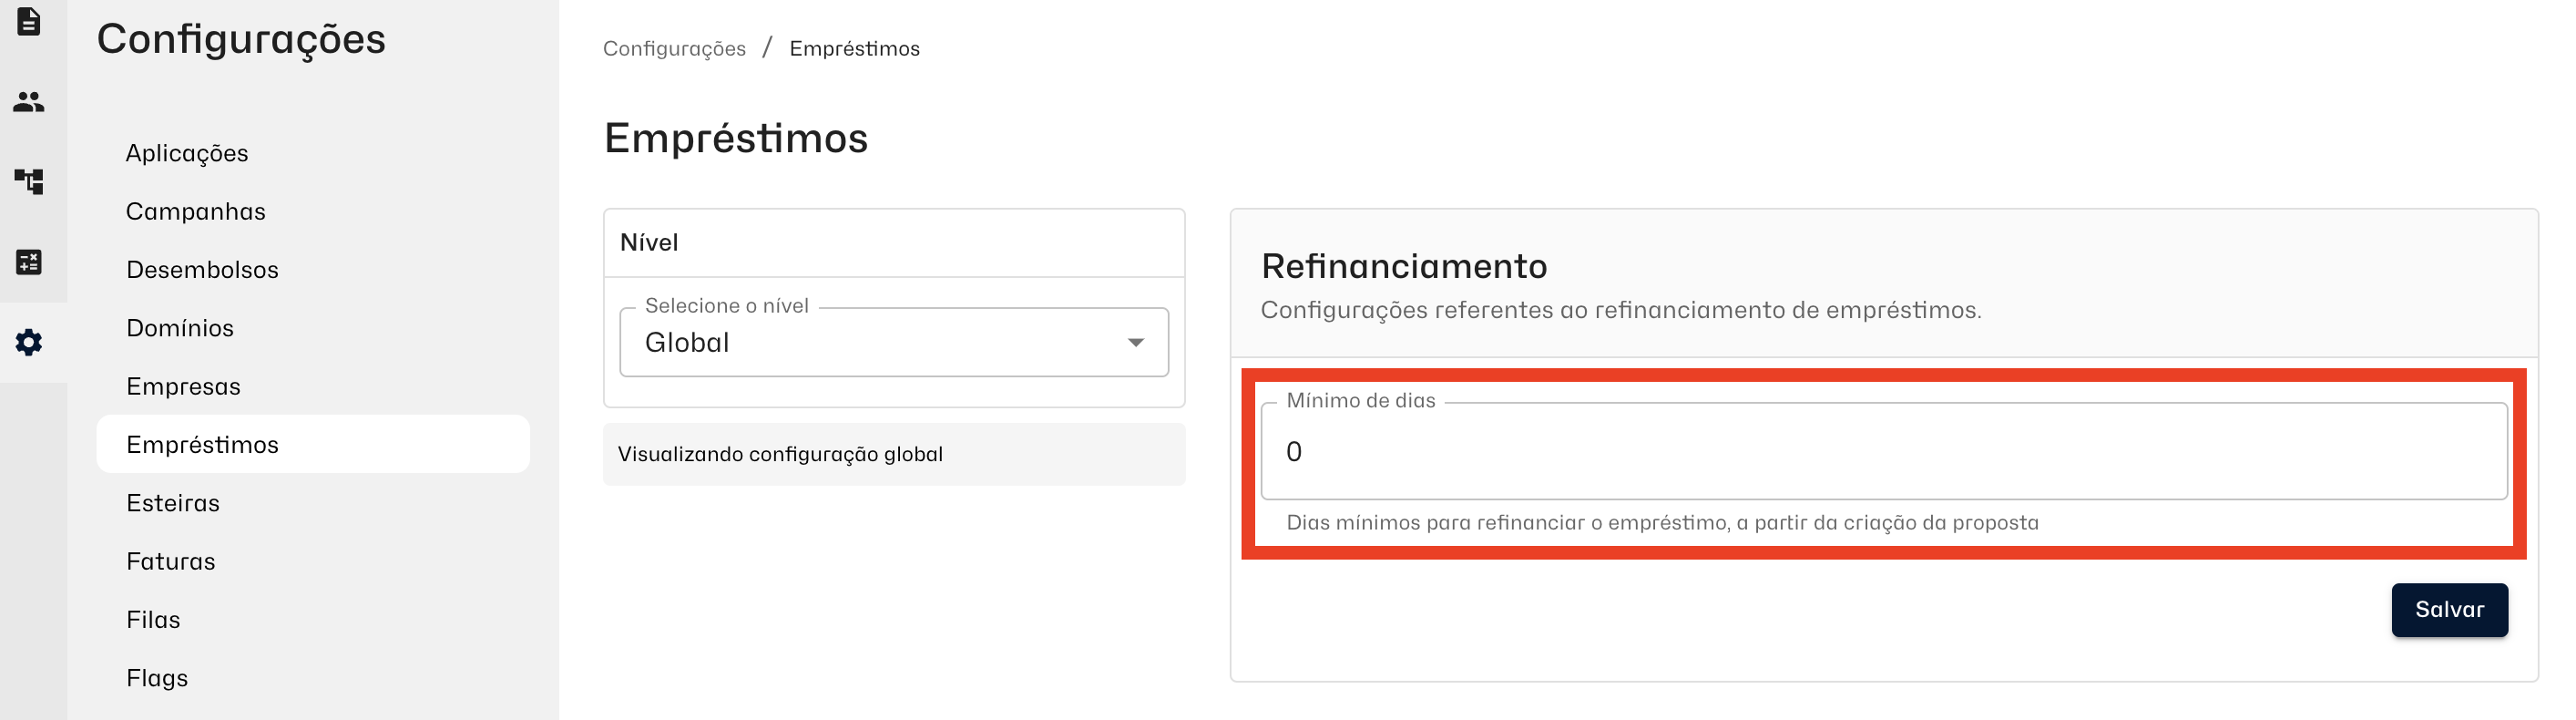Select Desembolsos in settings menu
The image size is (2576, 720).
click(202, 270)
